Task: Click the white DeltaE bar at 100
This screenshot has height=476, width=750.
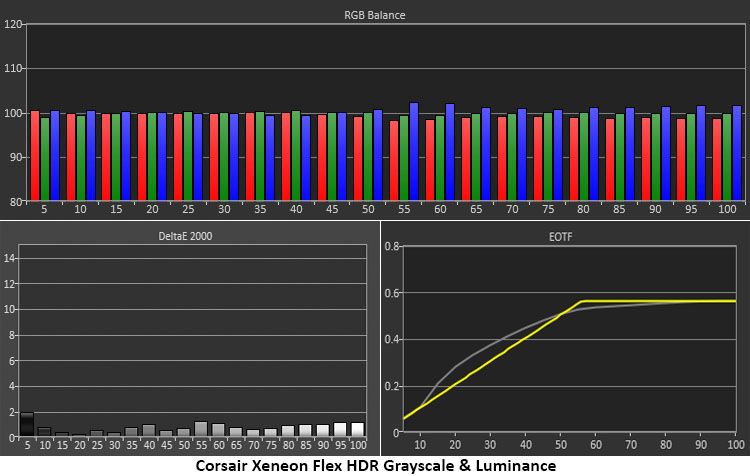Action: (358, 429)
